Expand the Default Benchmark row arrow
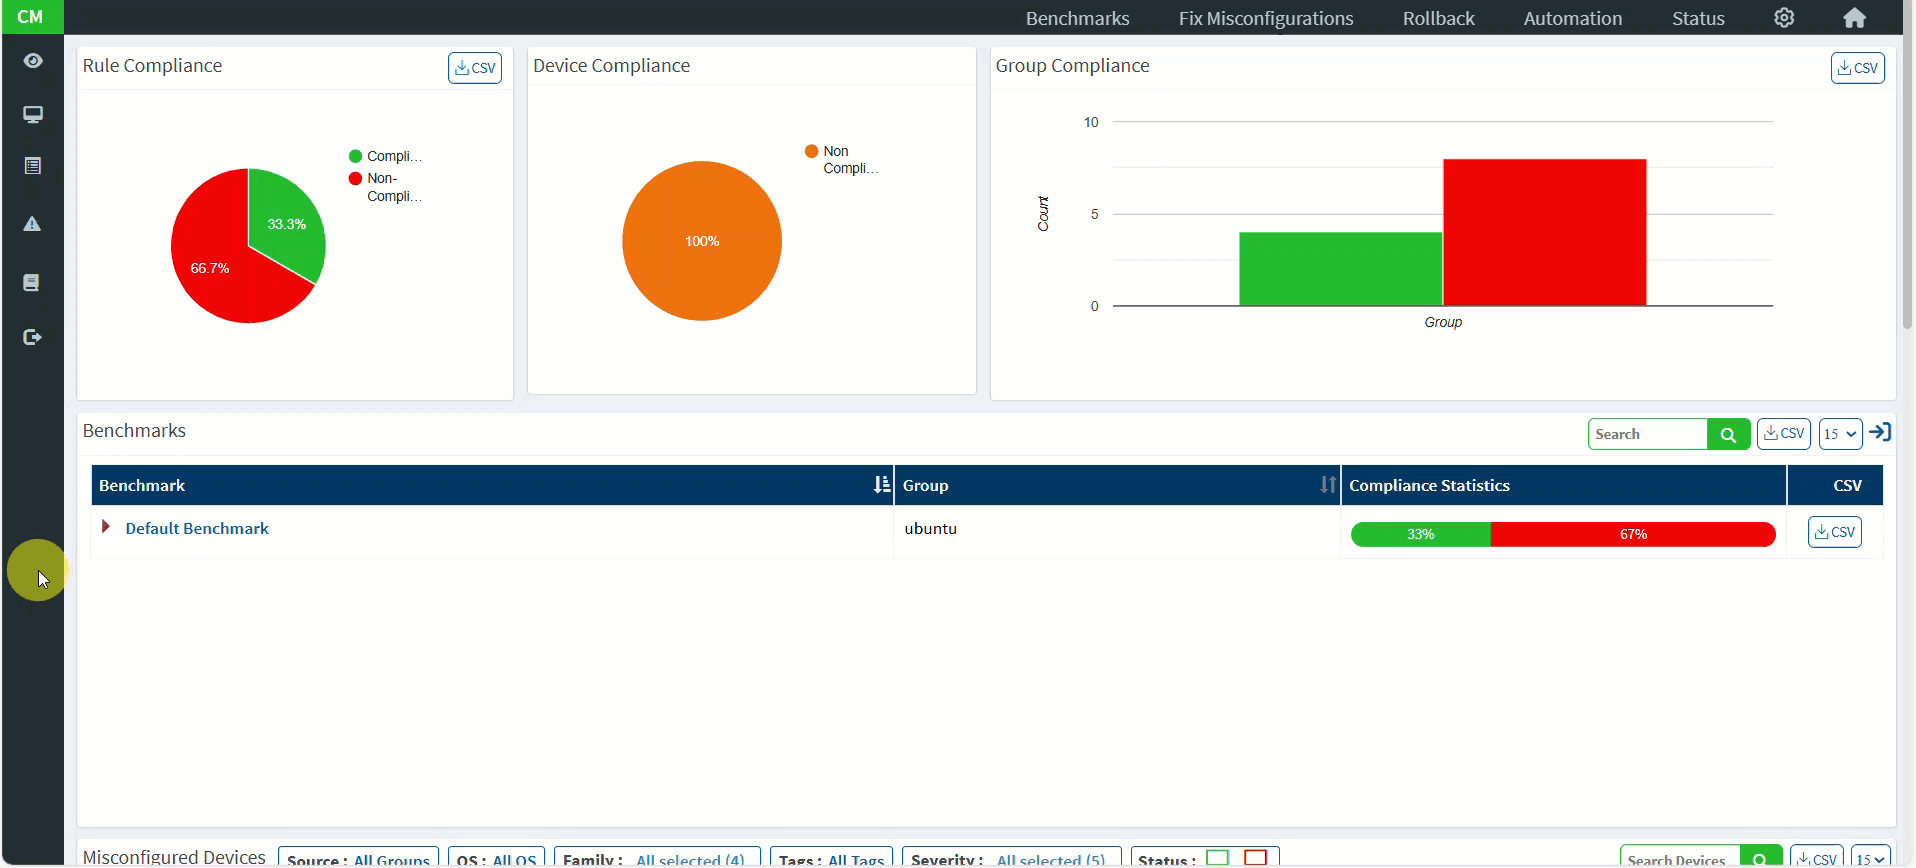The height and width of the screenshot is (868, 1916). (x=106, y=527)
